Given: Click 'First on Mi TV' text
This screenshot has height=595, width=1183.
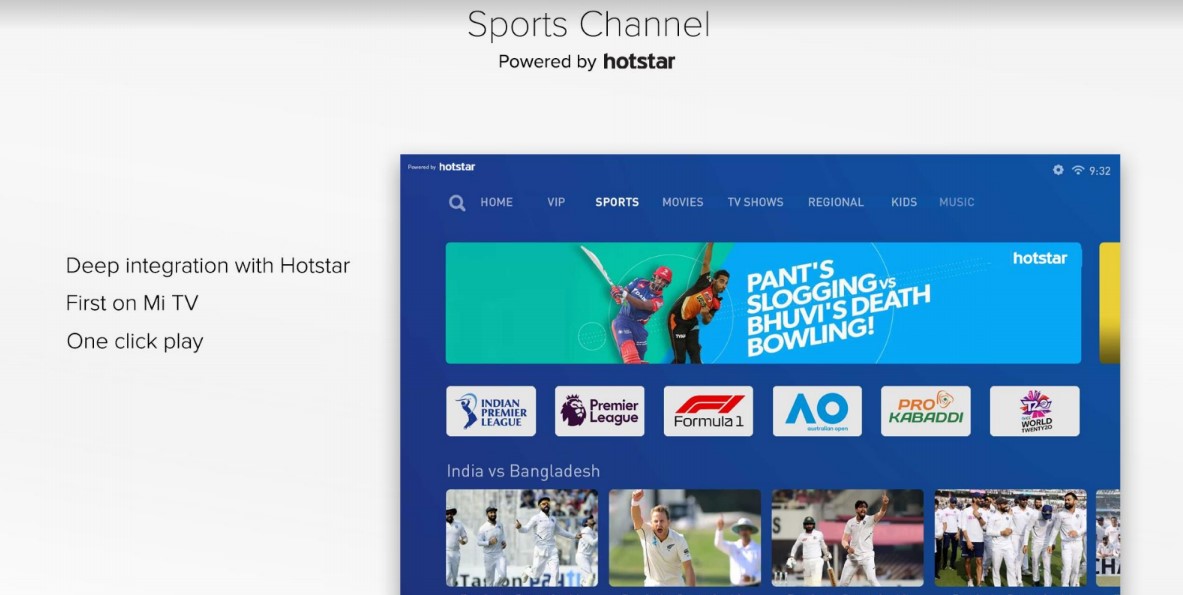Looking at the screenshot, I should click(132, 303).
